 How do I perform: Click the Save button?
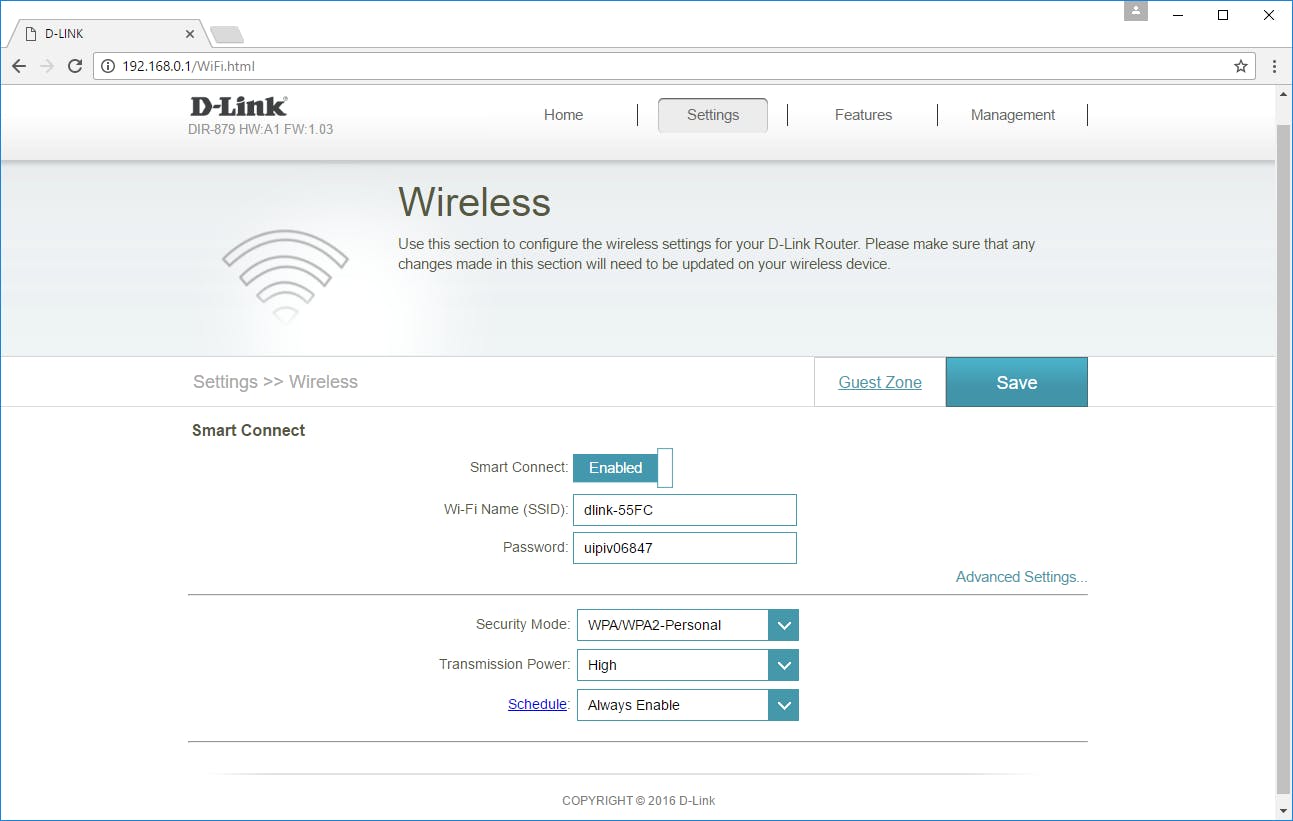coord(1017,382)
